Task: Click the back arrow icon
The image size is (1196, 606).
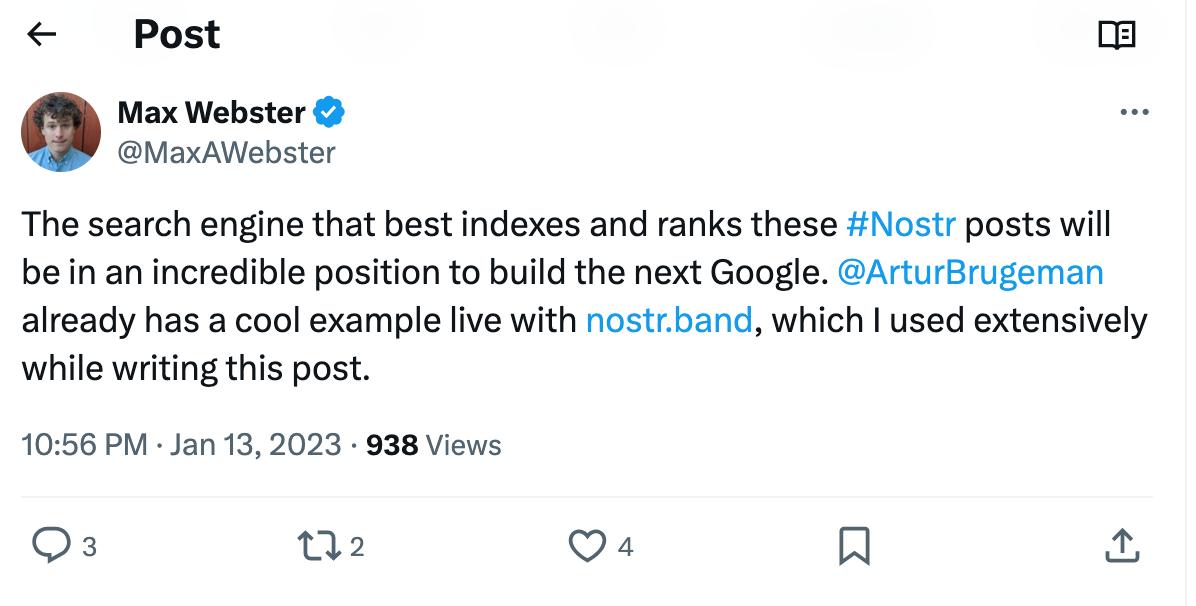Action: tap(41, 35)
